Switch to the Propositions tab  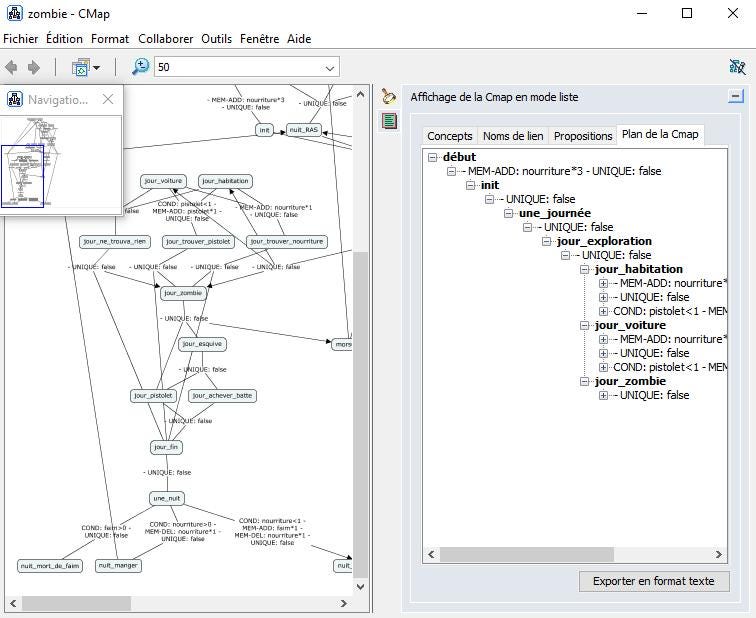click(x=582, y=136)
